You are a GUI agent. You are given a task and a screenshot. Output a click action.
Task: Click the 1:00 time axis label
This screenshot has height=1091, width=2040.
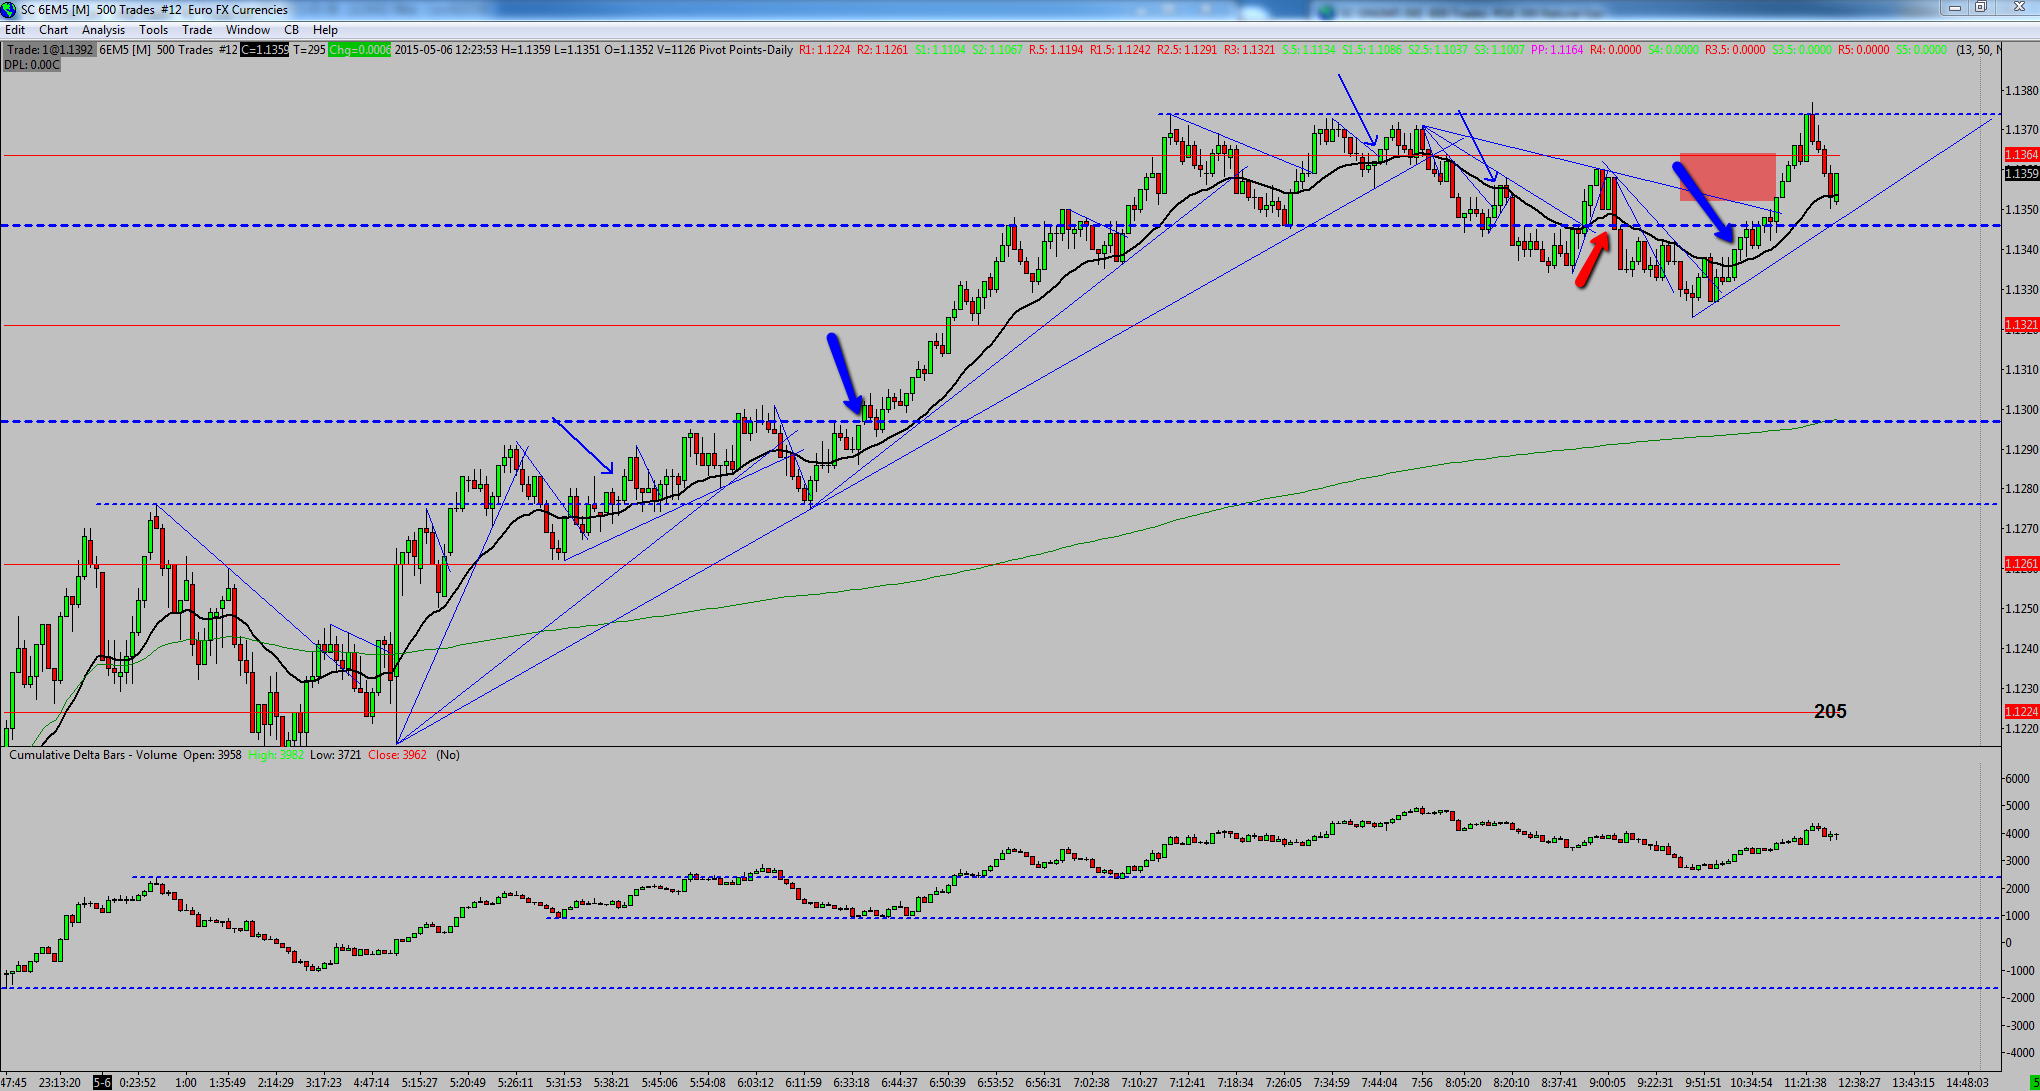(186, 1082)
